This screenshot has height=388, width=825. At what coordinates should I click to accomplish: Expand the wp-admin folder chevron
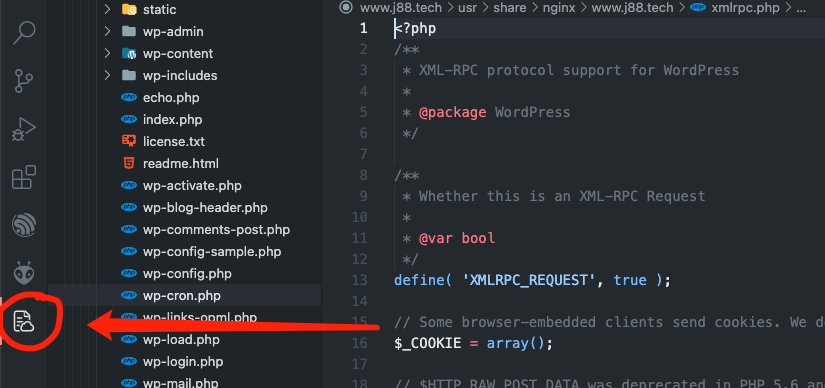pos(107,32)
